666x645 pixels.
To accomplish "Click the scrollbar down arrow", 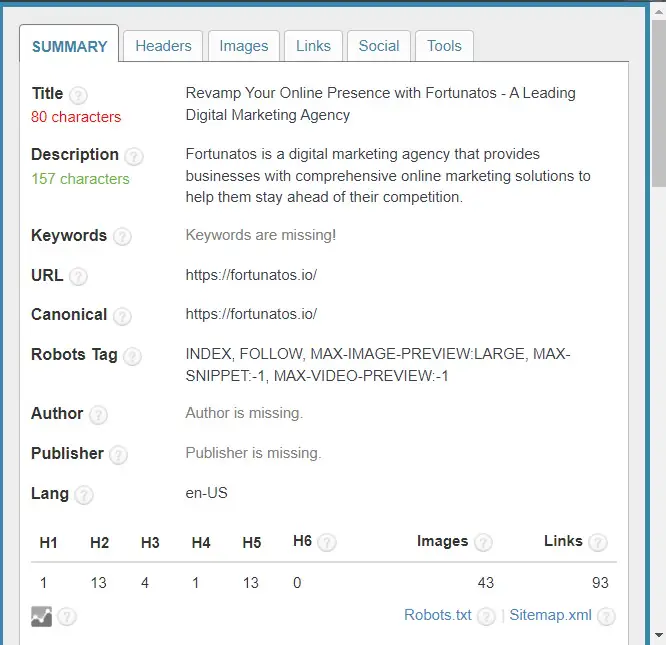I will 659,635.
